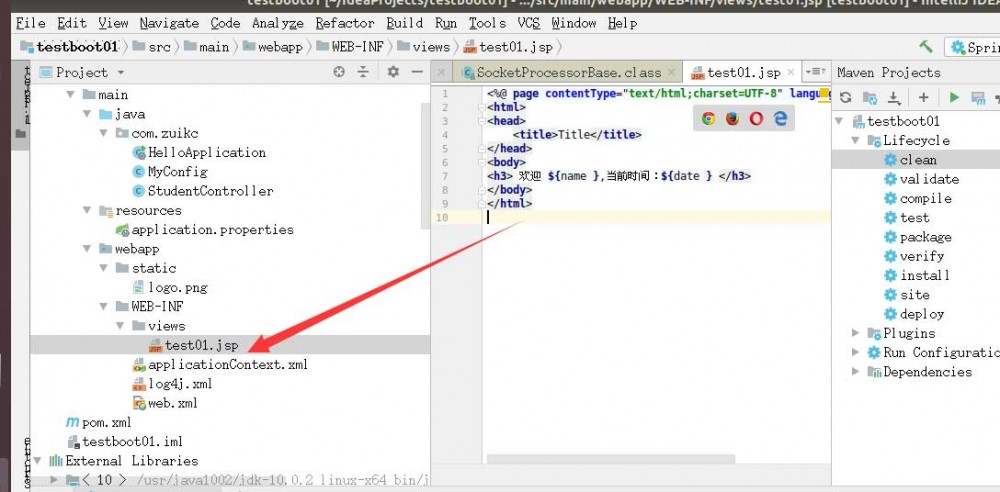Open preview in Firefox browser icon
The width and height of the screenshot is (1000, 492).
coord(732,118)
